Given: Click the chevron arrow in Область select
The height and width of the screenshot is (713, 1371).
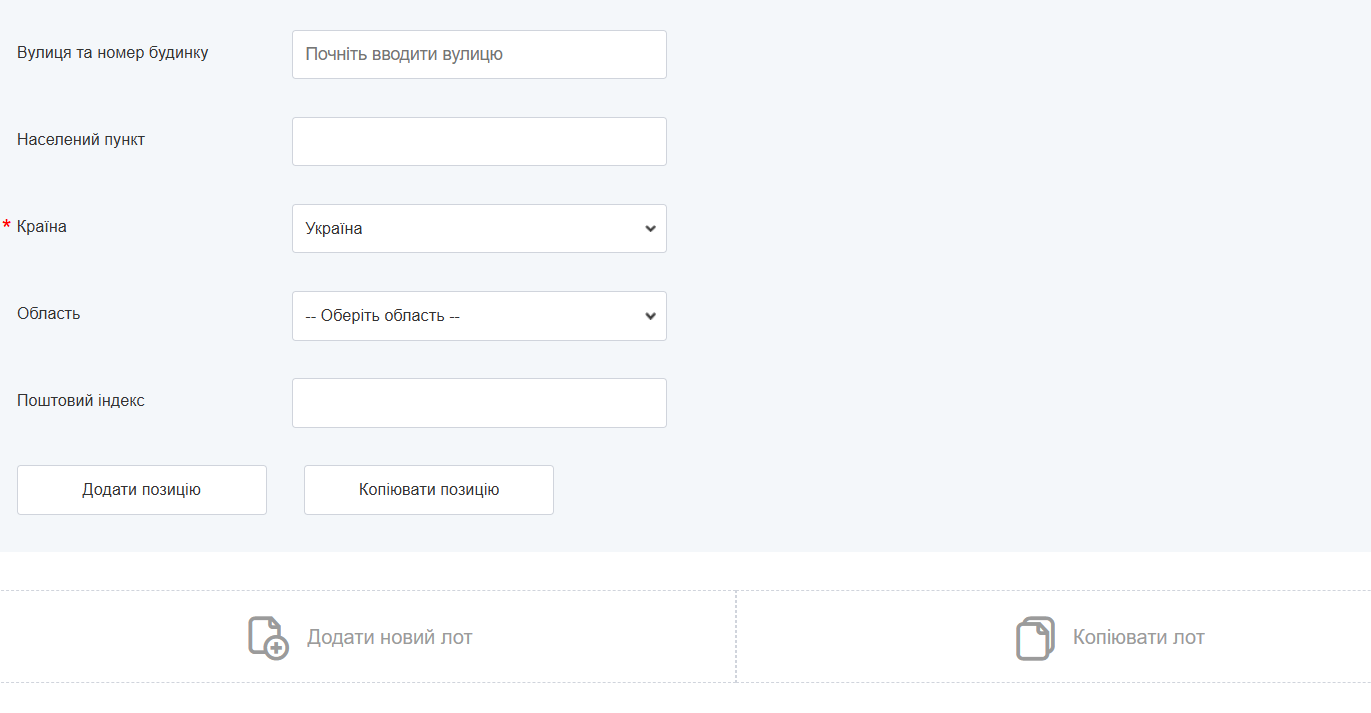Looking at the screenshot, I should [x=650, y=316].
